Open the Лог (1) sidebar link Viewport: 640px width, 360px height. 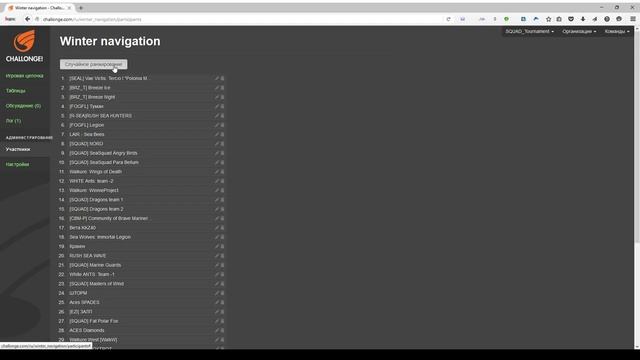(x=13, y=121)
